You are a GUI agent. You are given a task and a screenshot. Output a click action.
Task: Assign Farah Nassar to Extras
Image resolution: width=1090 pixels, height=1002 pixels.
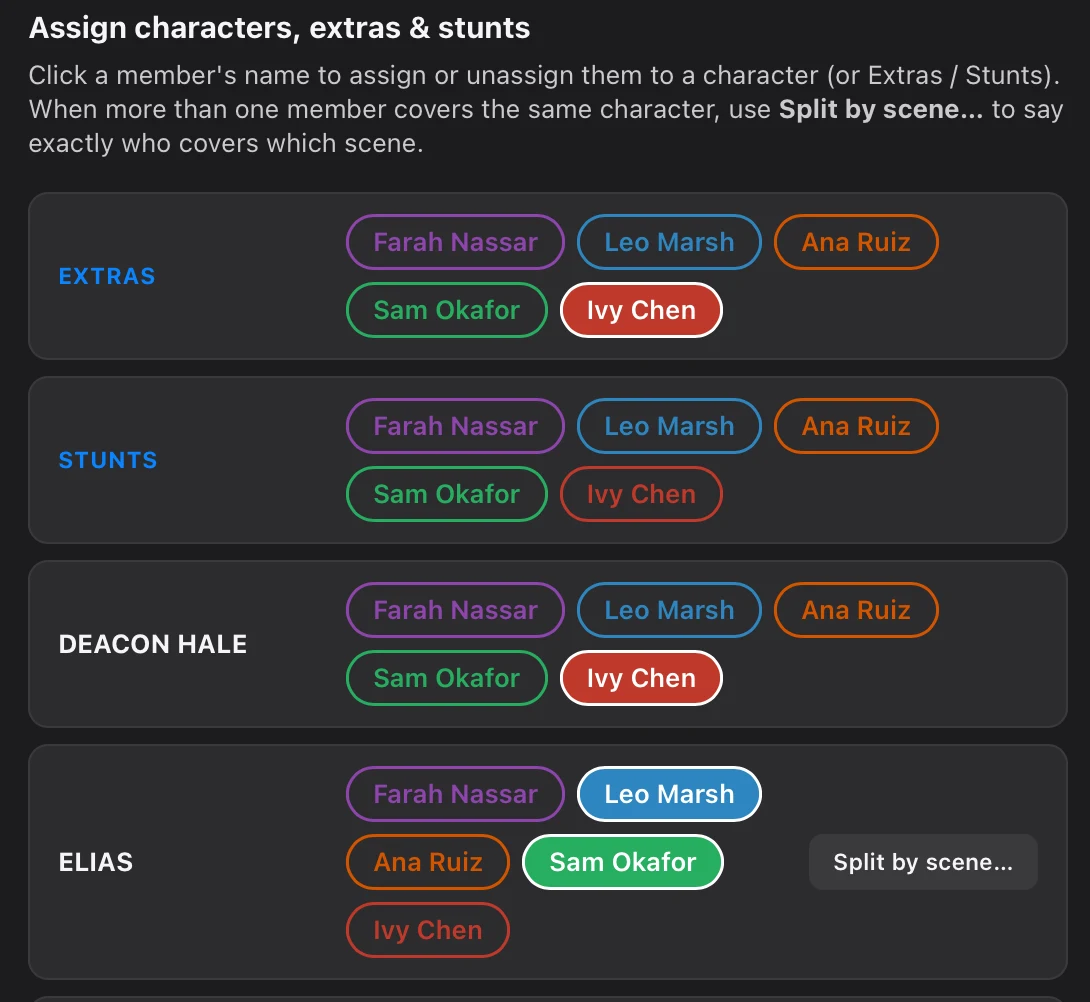pos(455,242)
